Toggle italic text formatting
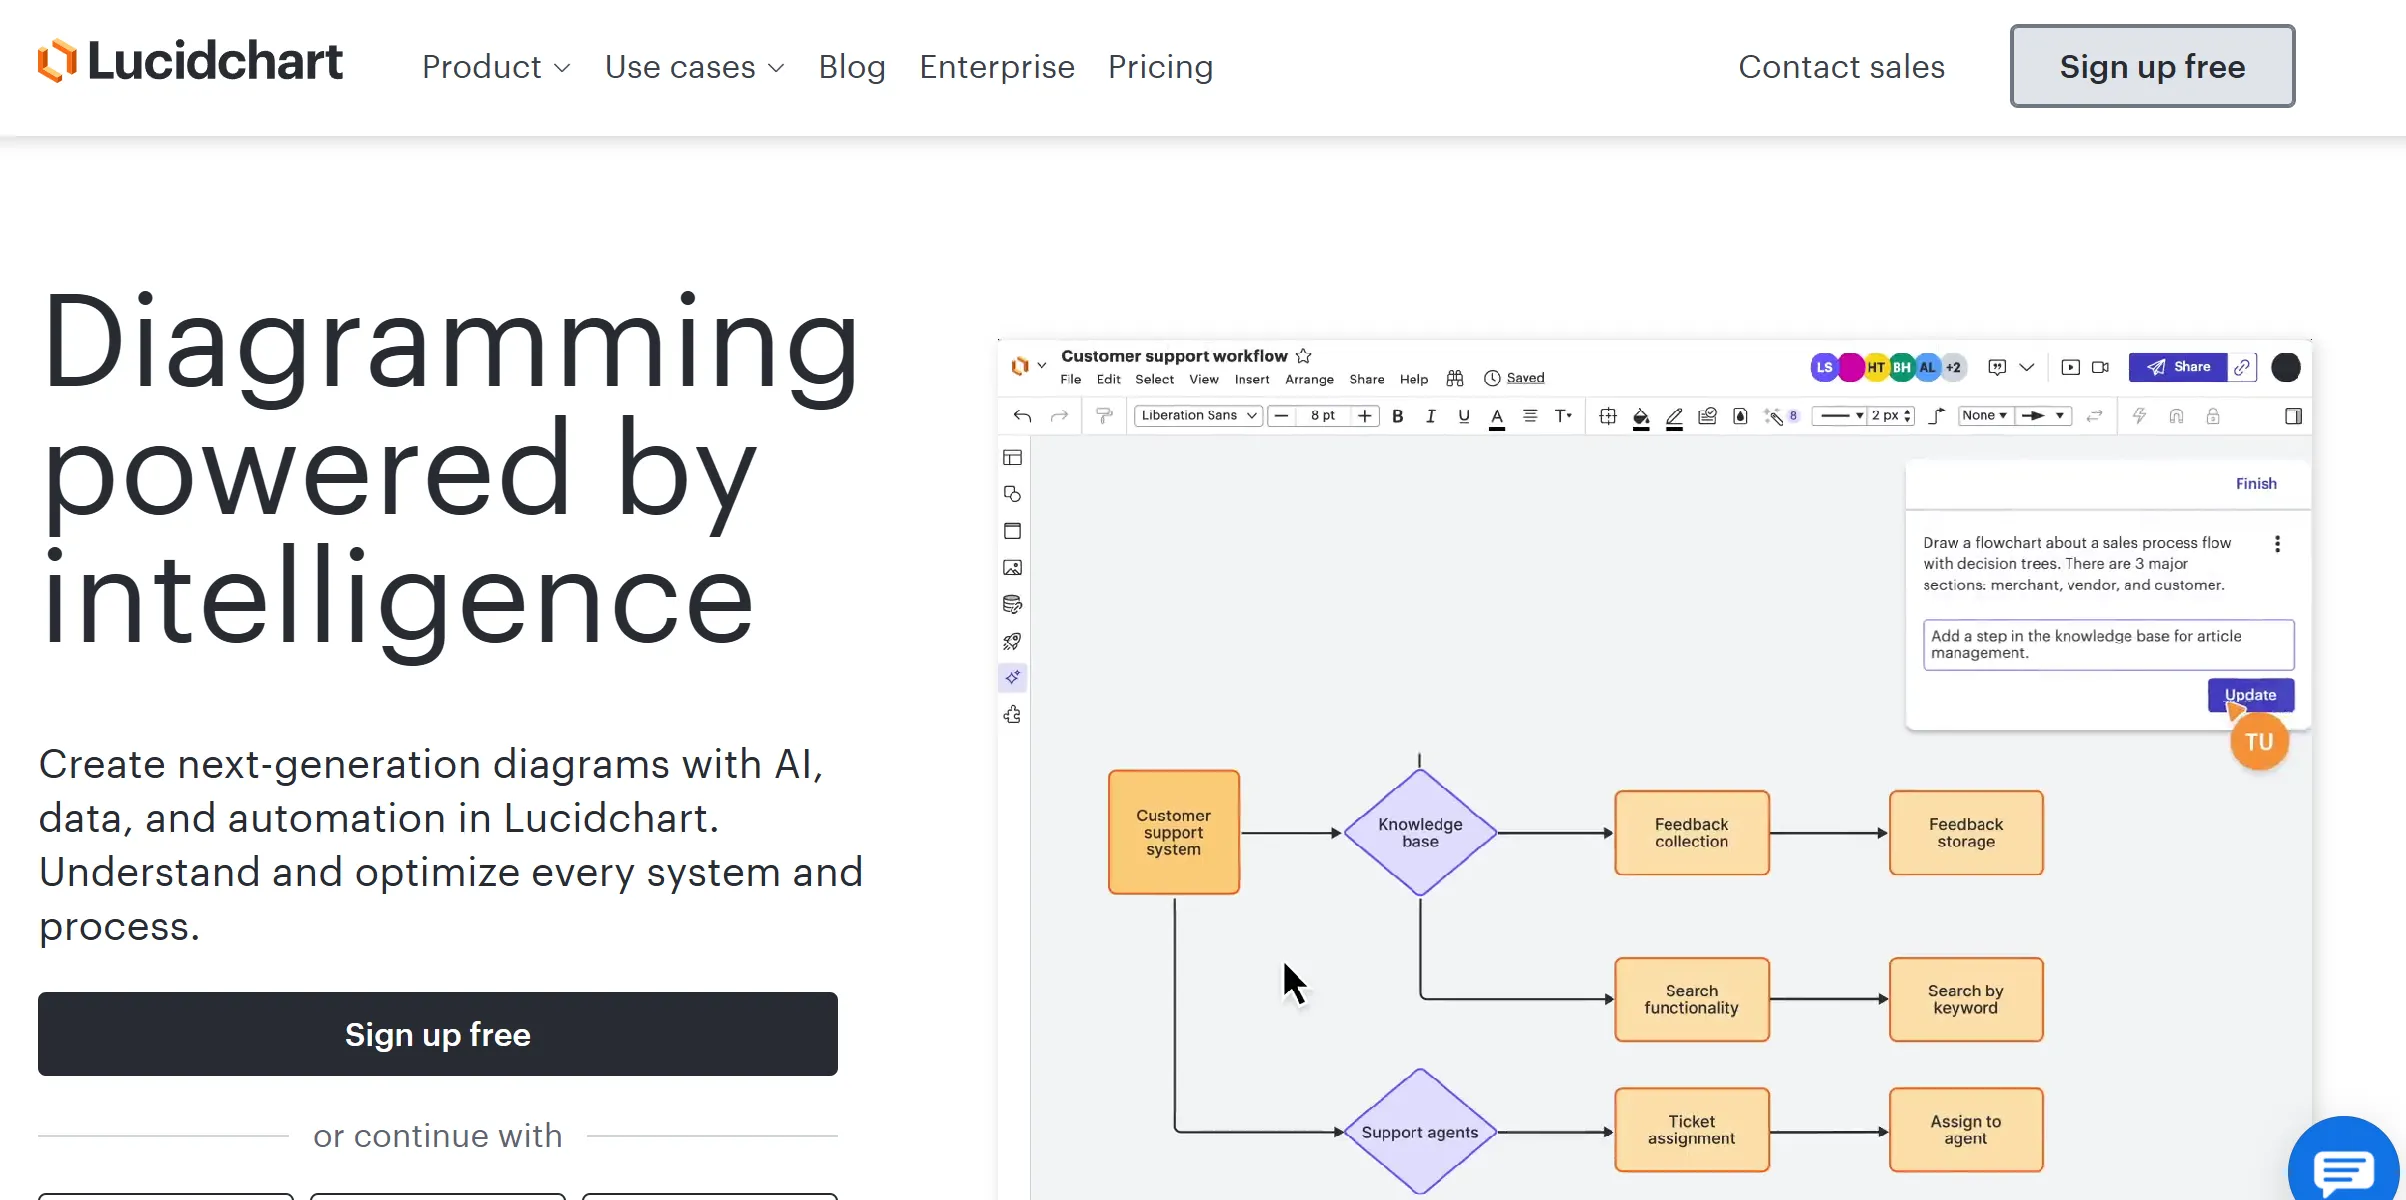2406x1200 pixels. click(x=1430, y=416)
